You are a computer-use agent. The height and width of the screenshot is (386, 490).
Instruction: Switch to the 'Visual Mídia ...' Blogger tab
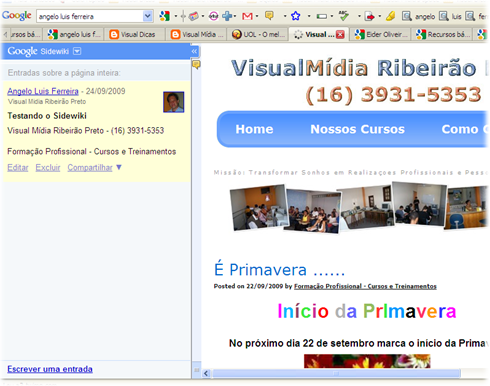[196, 34]
